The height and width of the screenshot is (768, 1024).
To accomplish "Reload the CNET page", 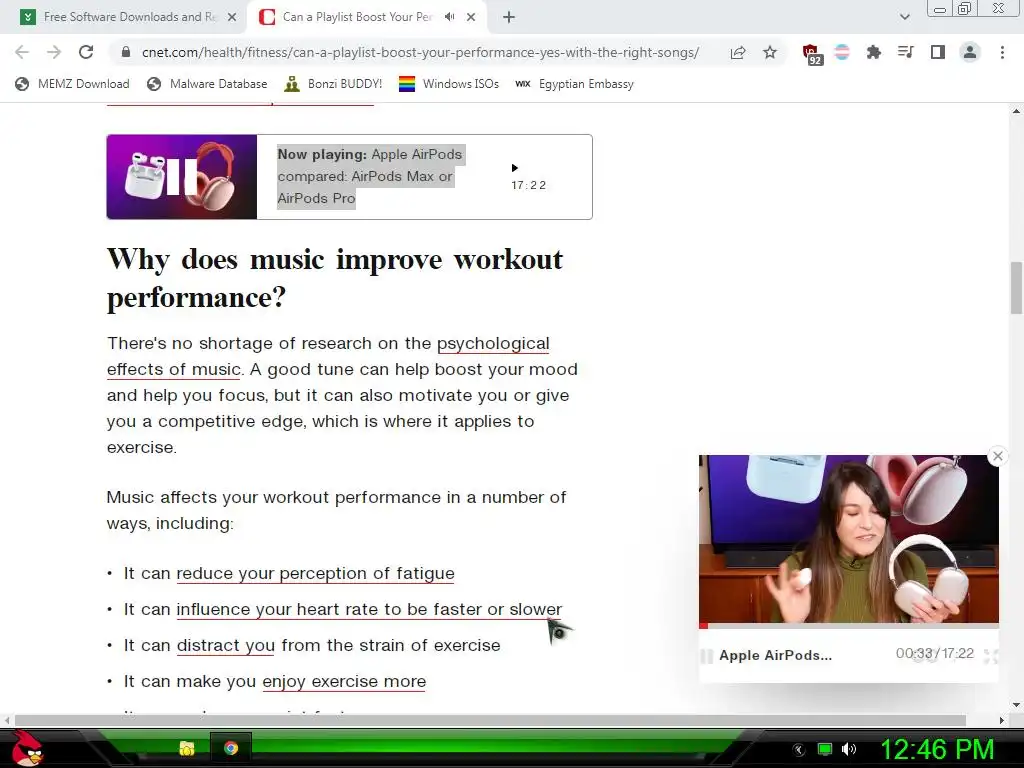I will 86,52.
